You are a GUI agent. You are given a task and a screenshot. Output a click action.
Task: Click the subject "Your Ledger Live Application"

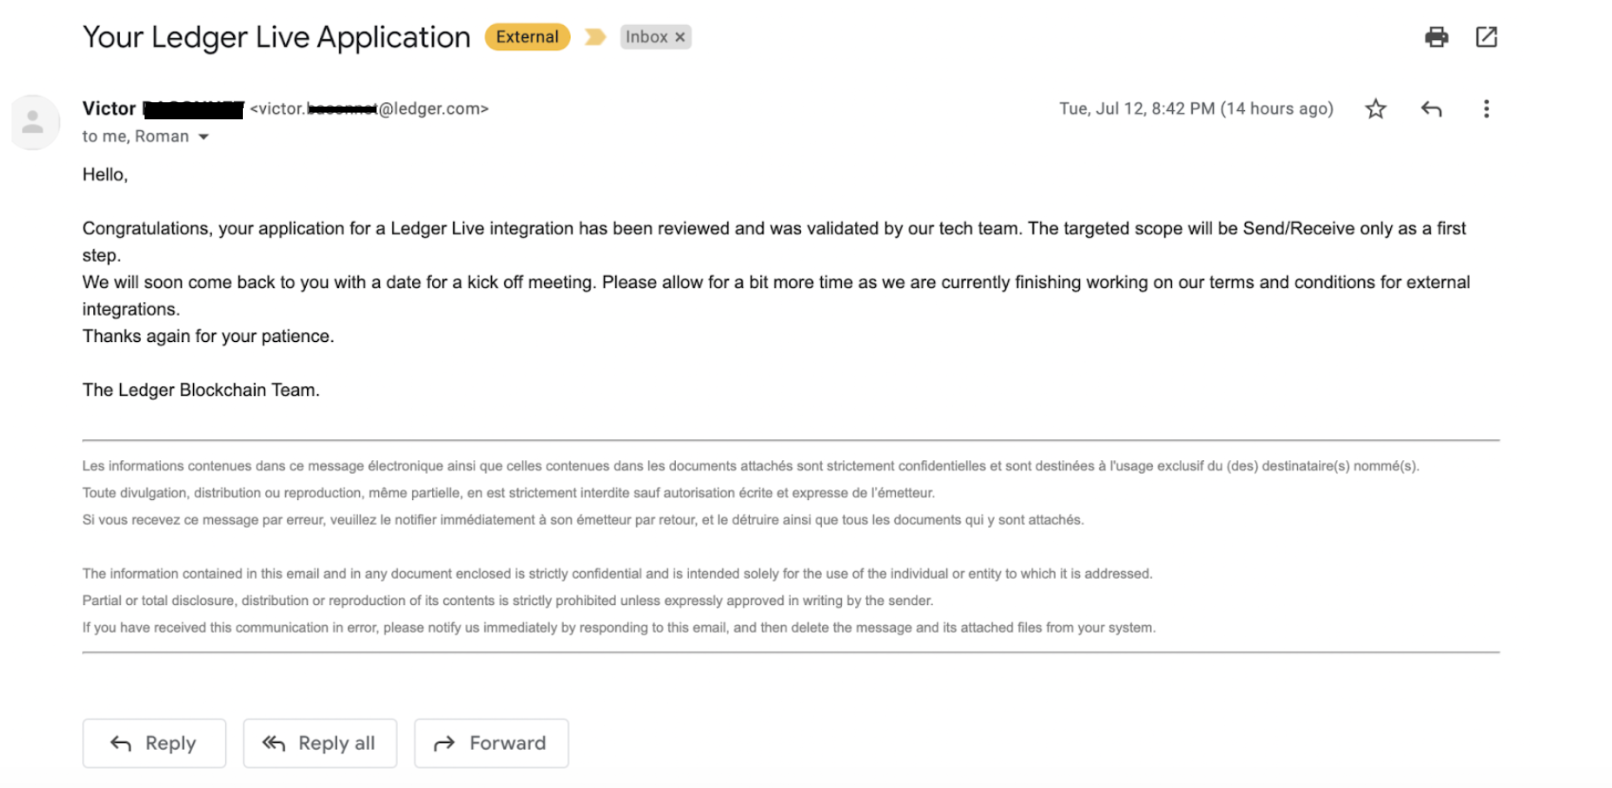tap(276, 37)
